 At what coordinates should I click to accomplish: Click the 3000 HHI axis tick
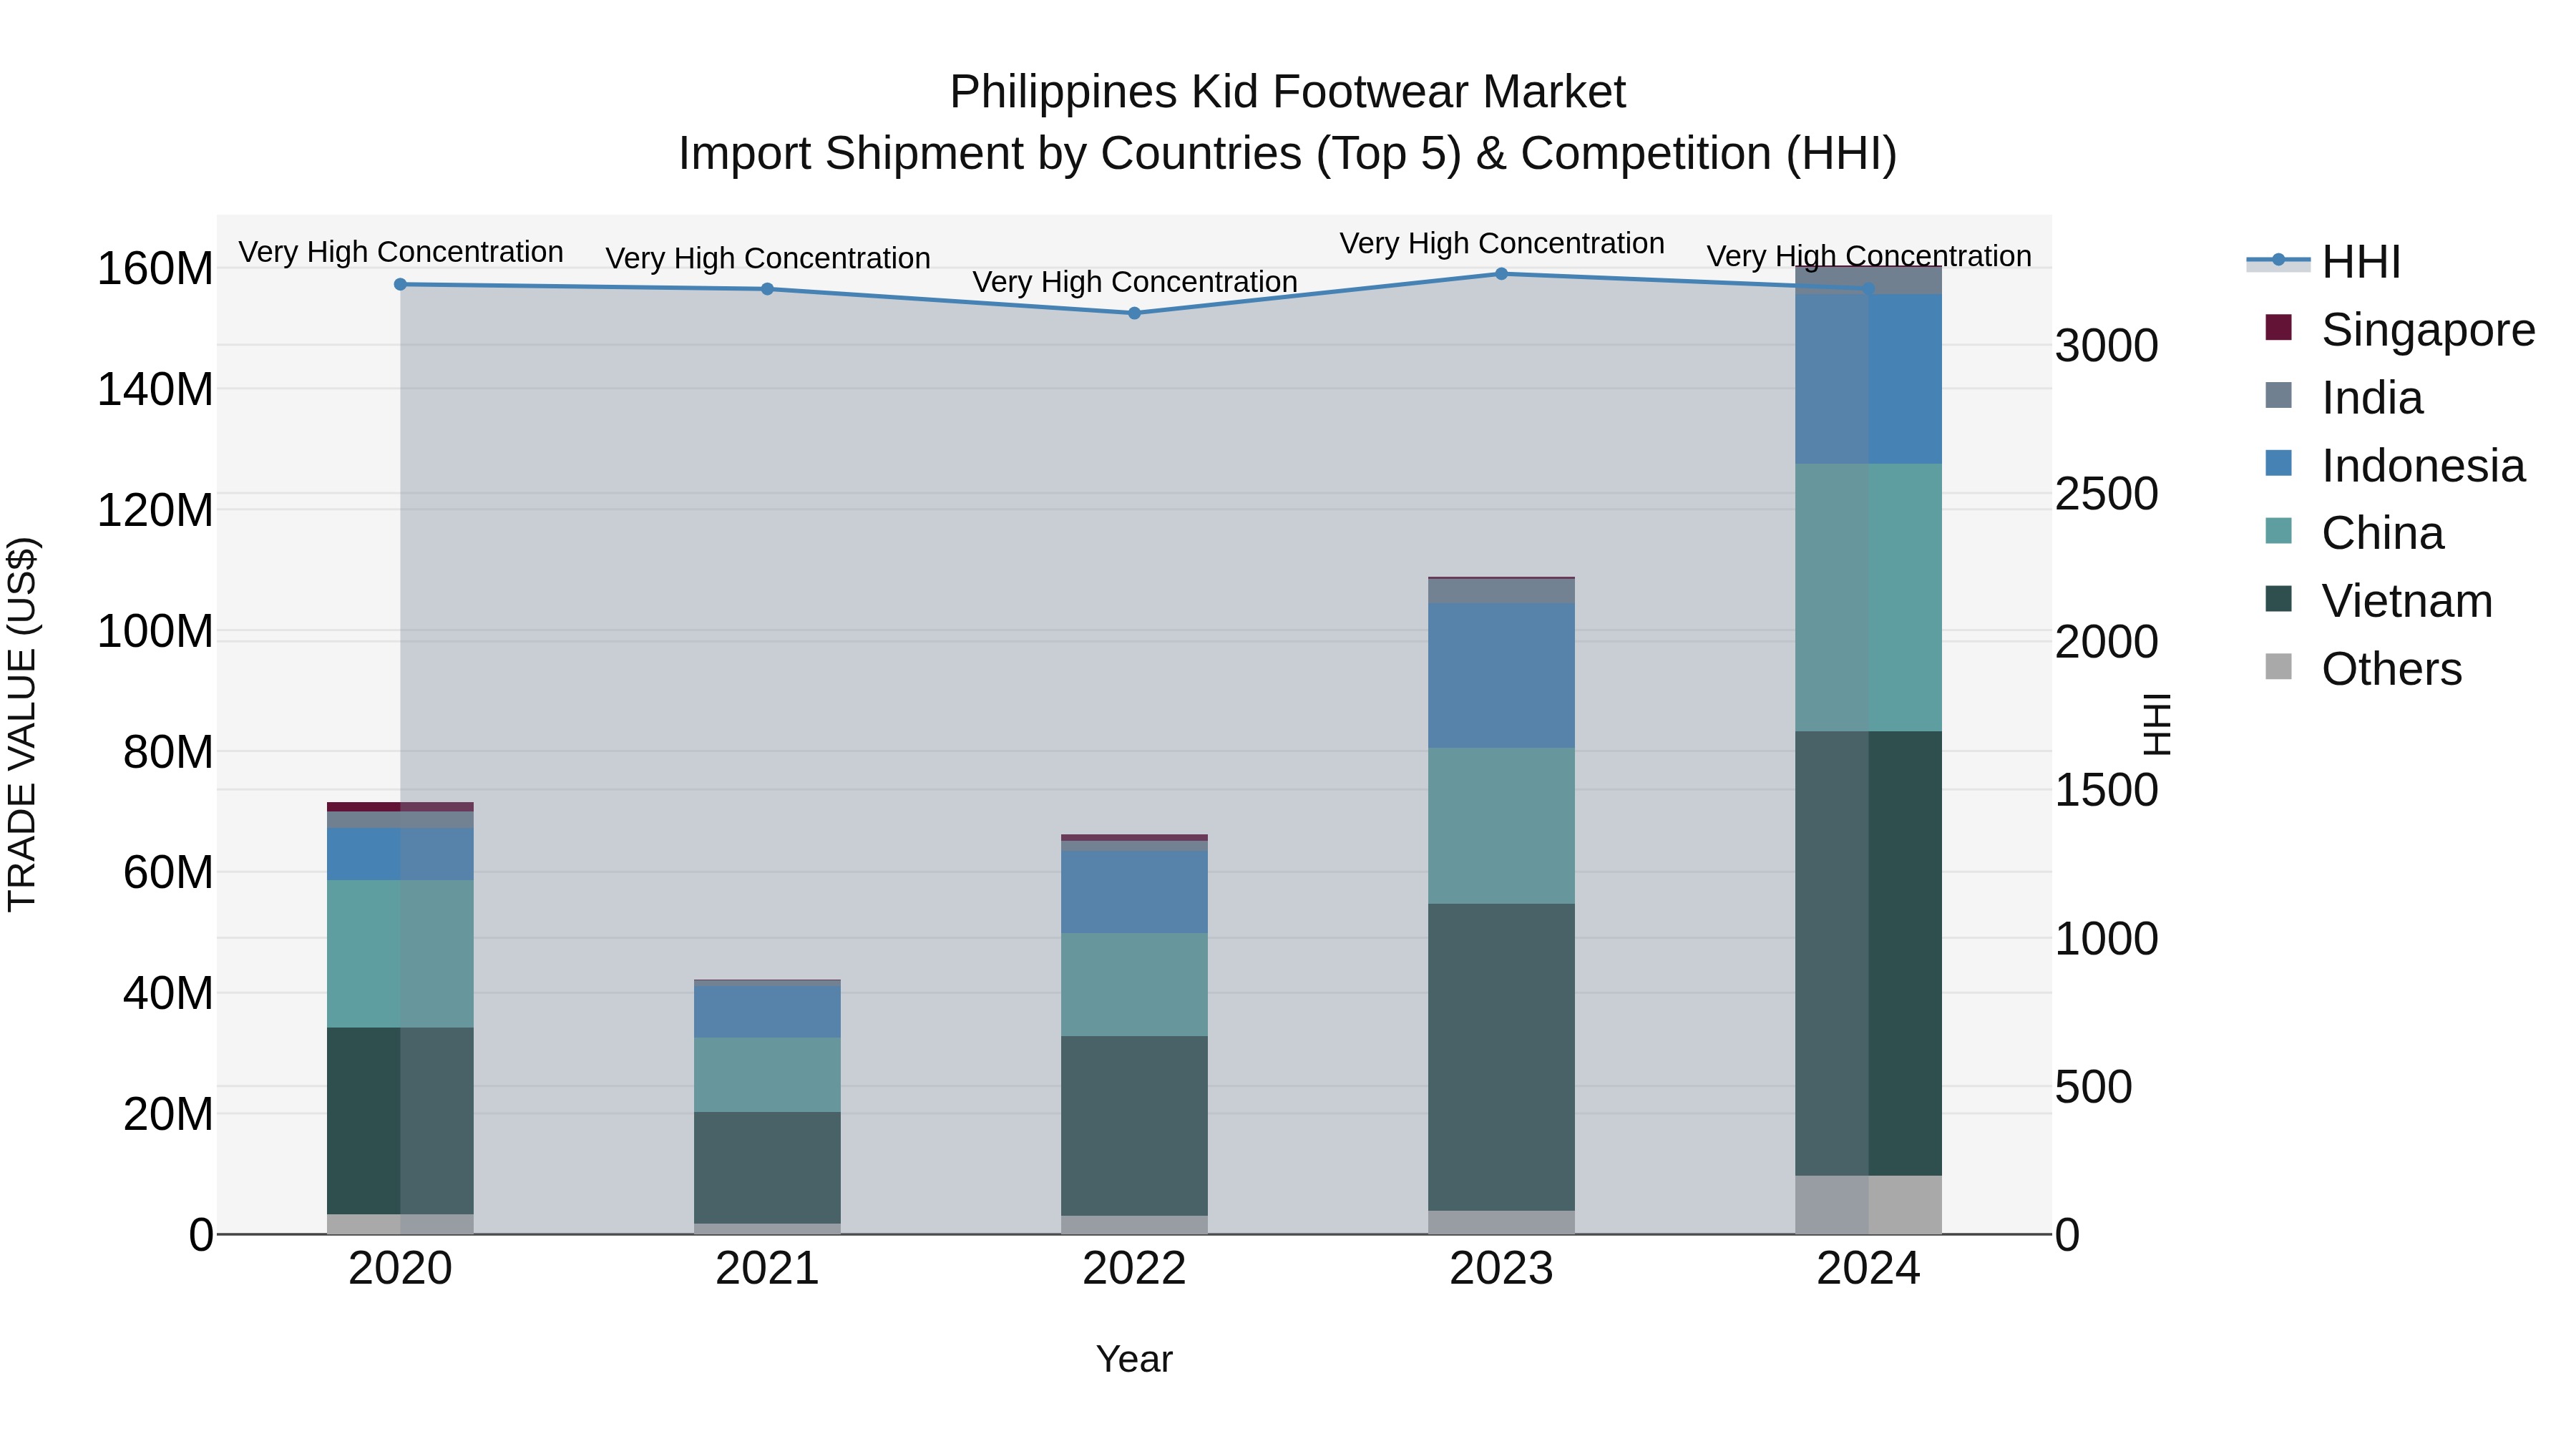pos(2107,346)
